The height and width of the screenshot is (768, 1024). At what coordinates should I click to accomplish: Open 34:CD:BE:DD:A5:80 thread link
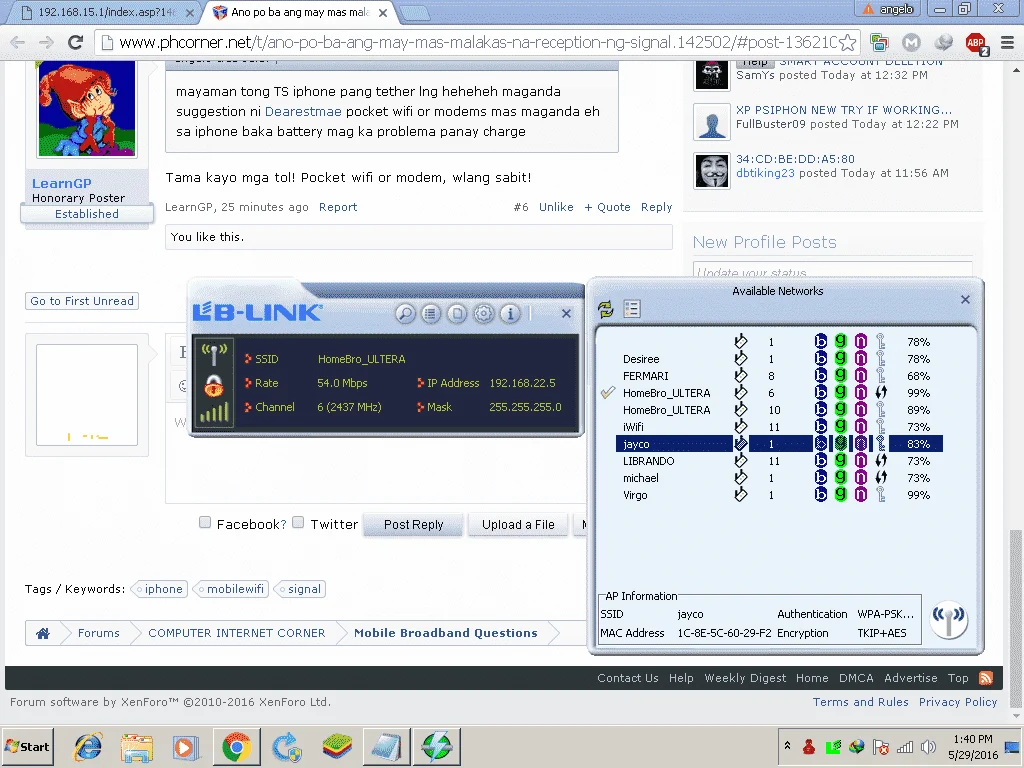click(x=795, y=159)
